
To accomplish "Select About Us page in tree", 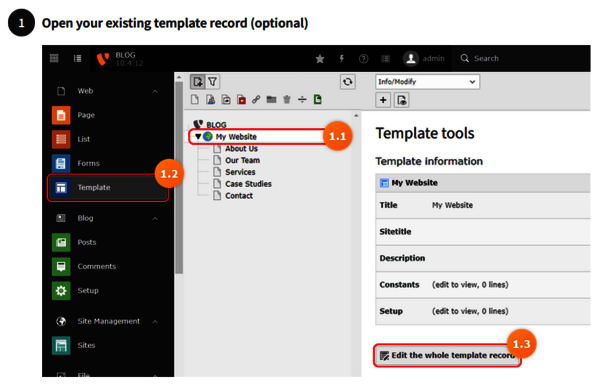I will click(241, 148).
